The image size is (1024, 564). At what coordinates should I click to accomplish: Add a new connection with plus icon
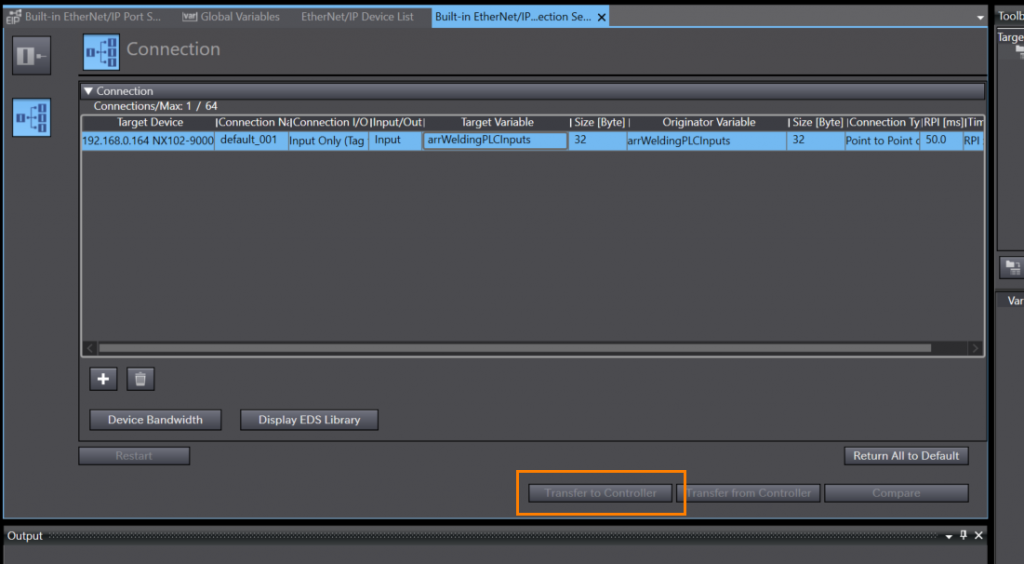103,379
